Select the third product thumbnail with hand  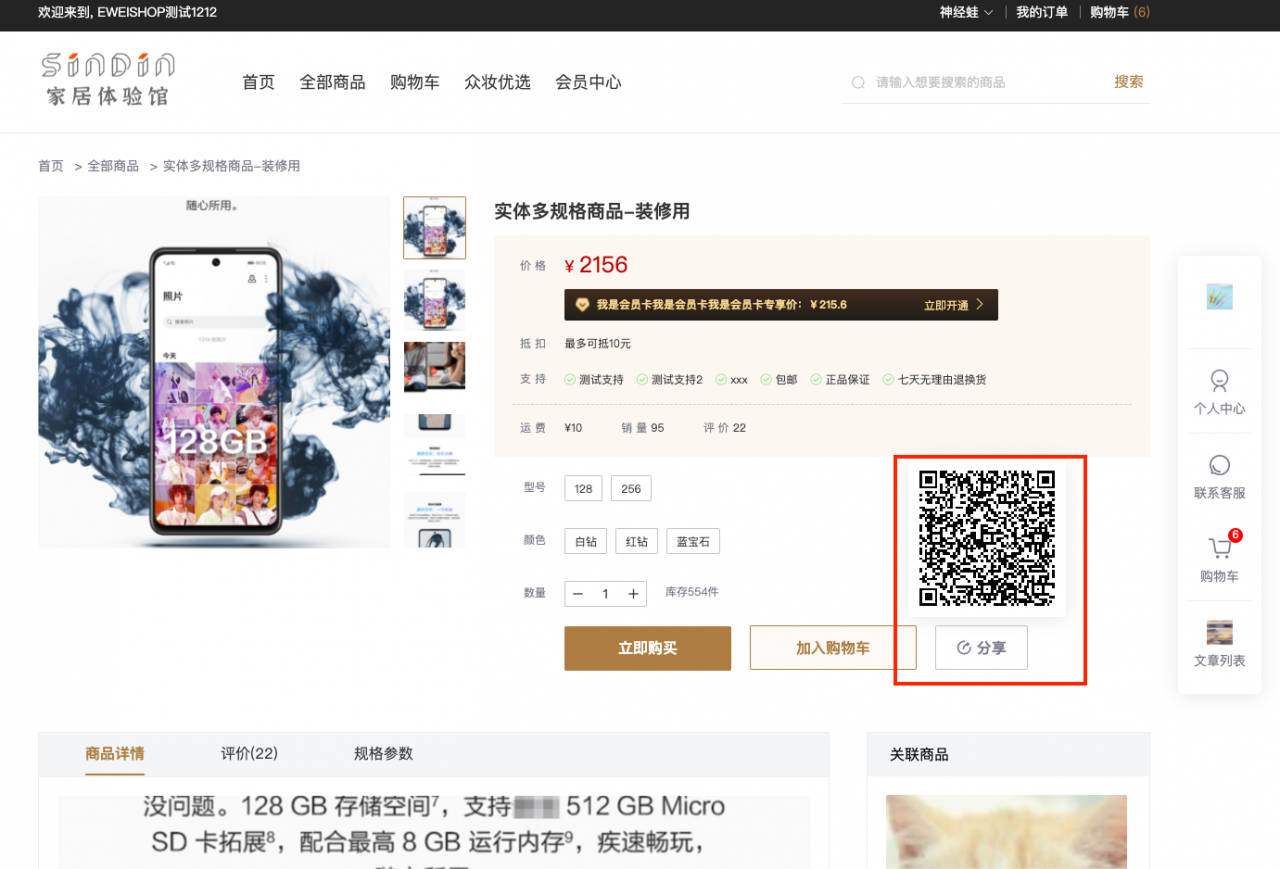434,367
